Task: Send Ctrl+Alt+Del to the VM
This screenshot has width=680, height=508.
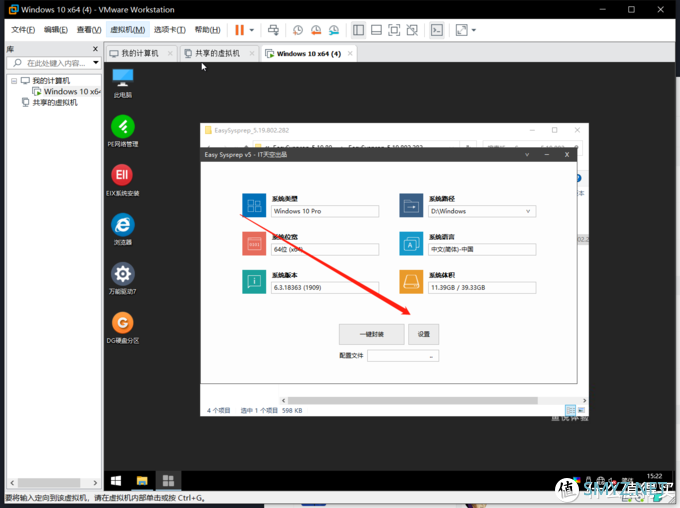Action: [273, 30]
